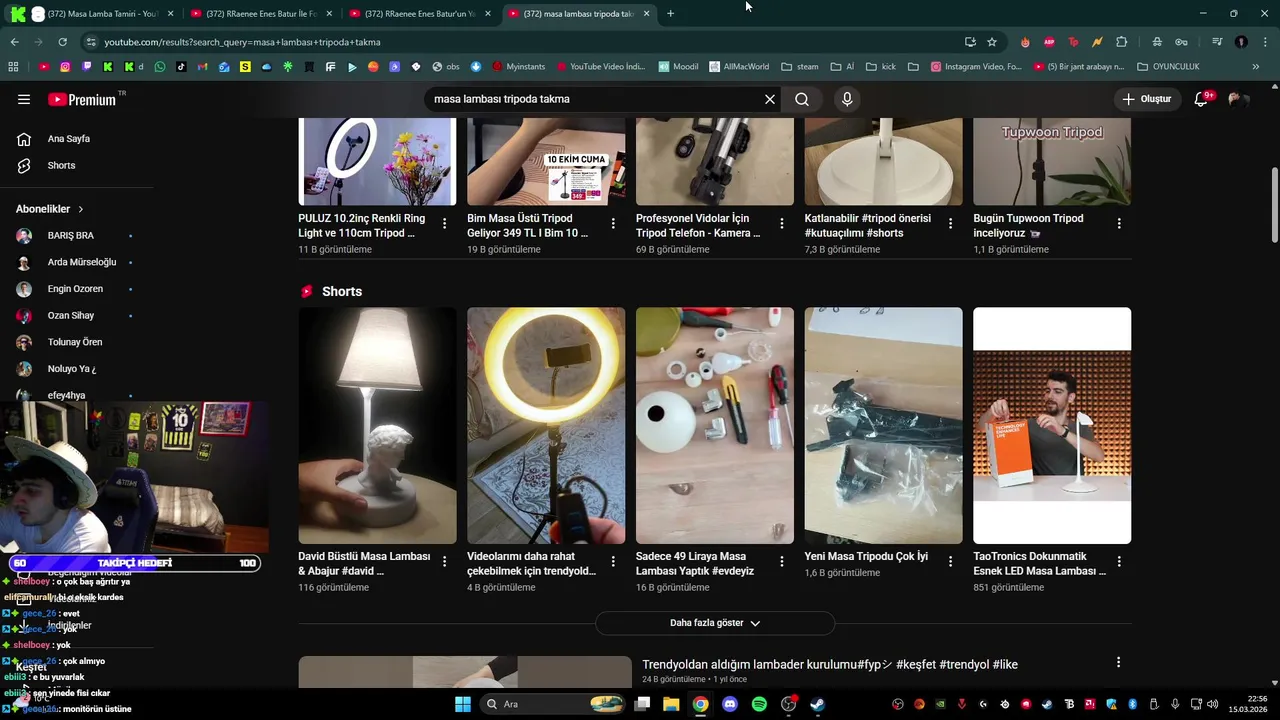Open the Myinstants bookmark
The height and width of the screenshot is (720, 1280).
518,67
